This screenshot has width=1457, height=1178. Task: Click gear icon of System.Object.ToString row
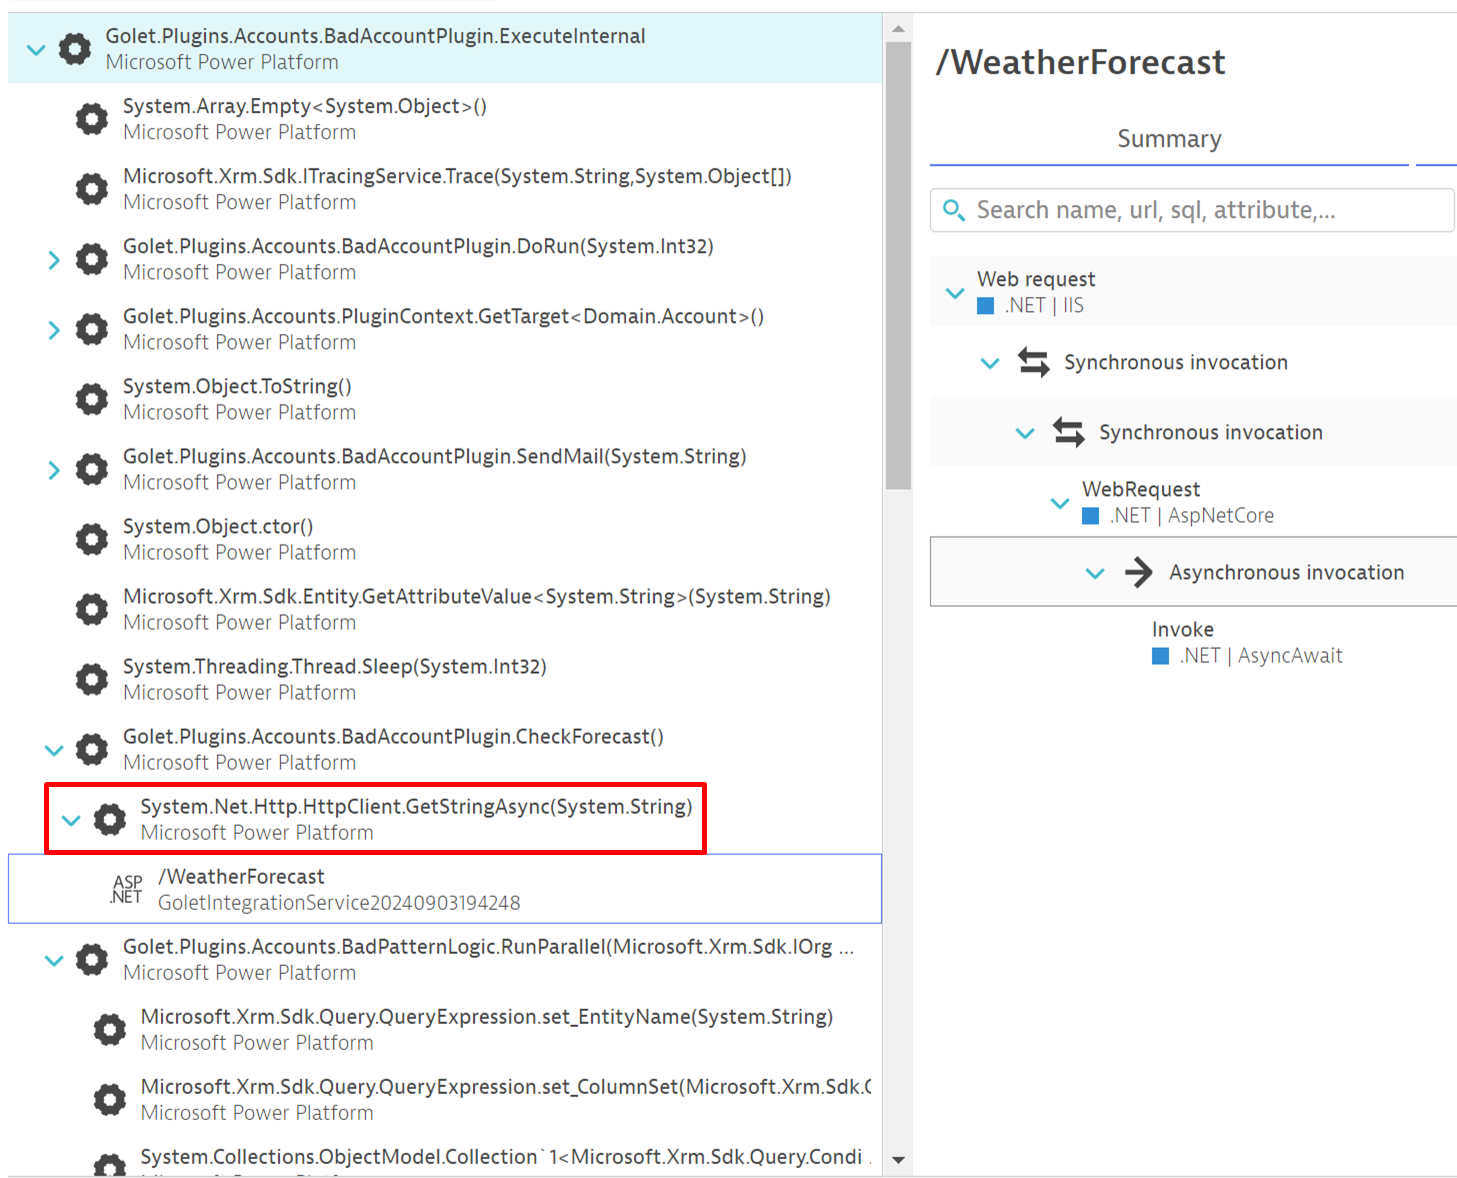[92, 398]
